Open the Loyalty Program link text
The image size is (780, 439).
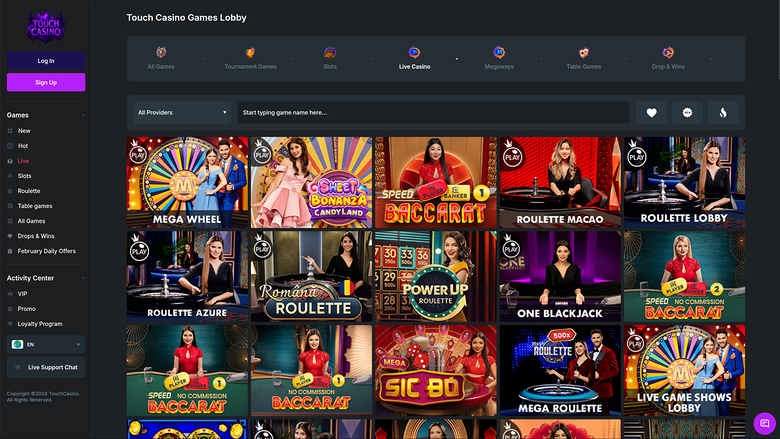coord(40,324)
